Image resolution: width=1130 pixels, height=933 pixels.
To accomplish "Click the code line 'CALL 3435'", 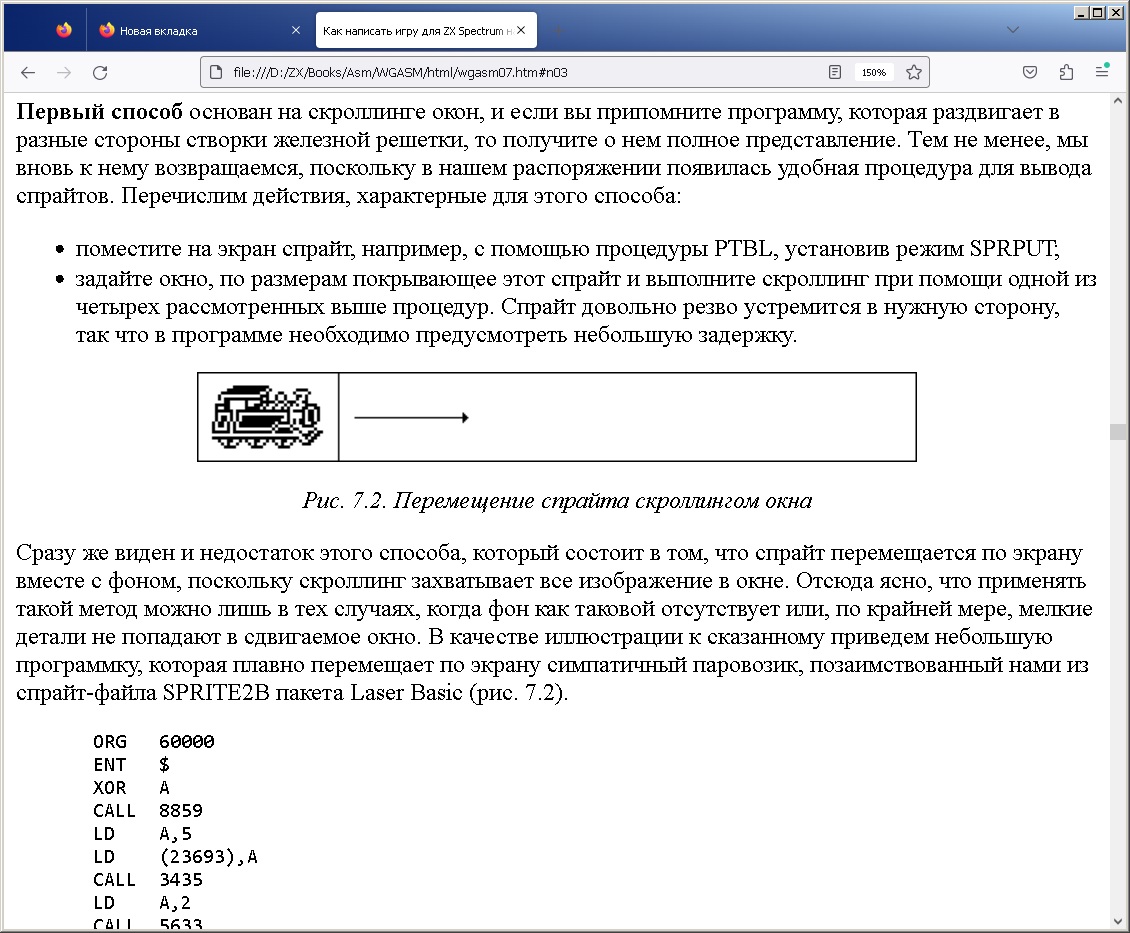I will click(148, 880).
